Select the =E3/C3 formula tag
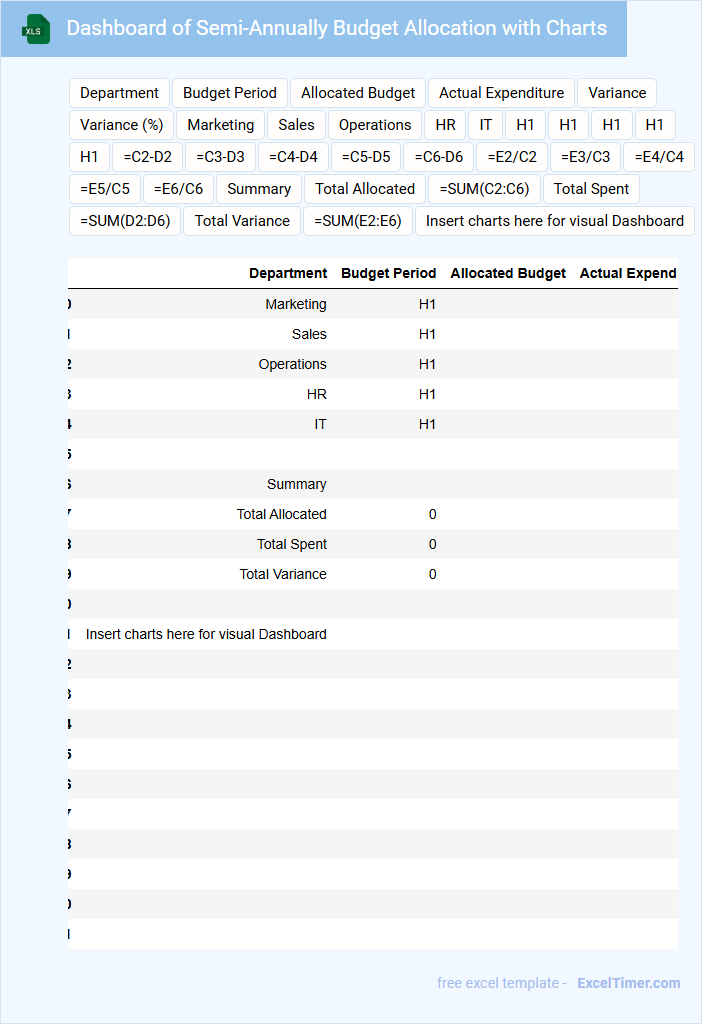The image size is (702, 1024). (586, 157)
